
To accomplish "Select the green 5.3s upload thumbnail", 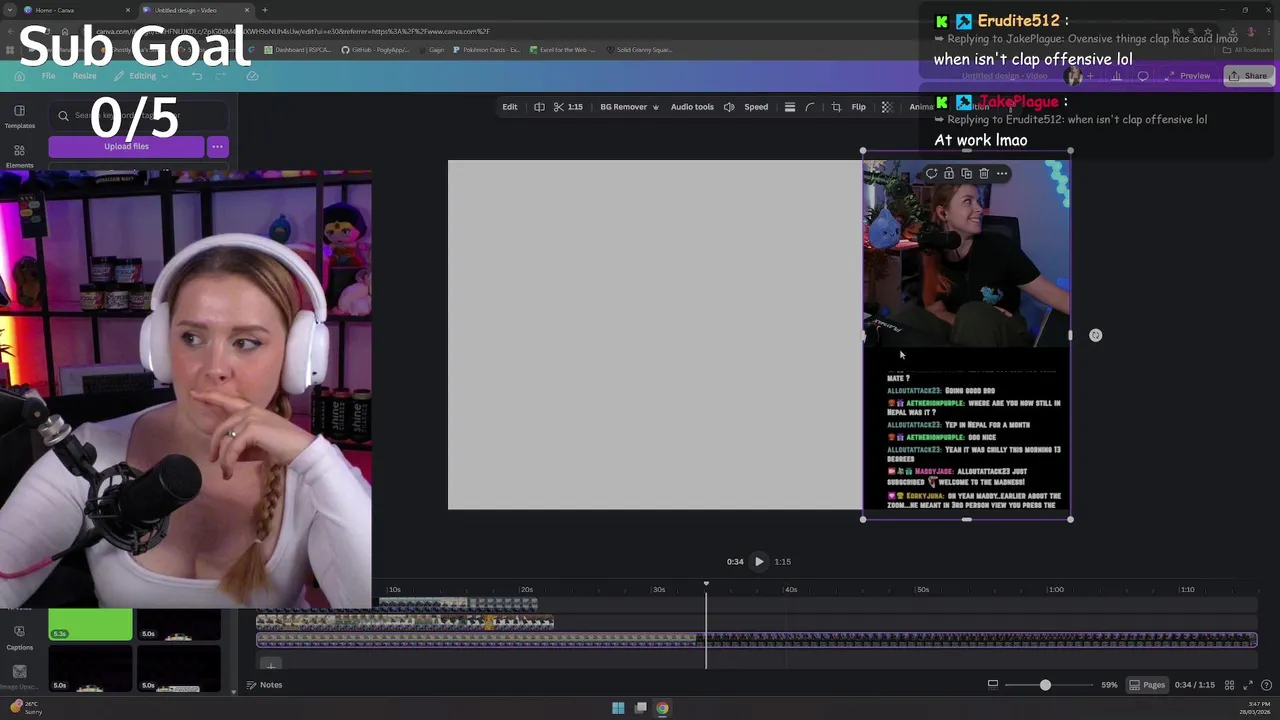I will click(x=90, y=624).
